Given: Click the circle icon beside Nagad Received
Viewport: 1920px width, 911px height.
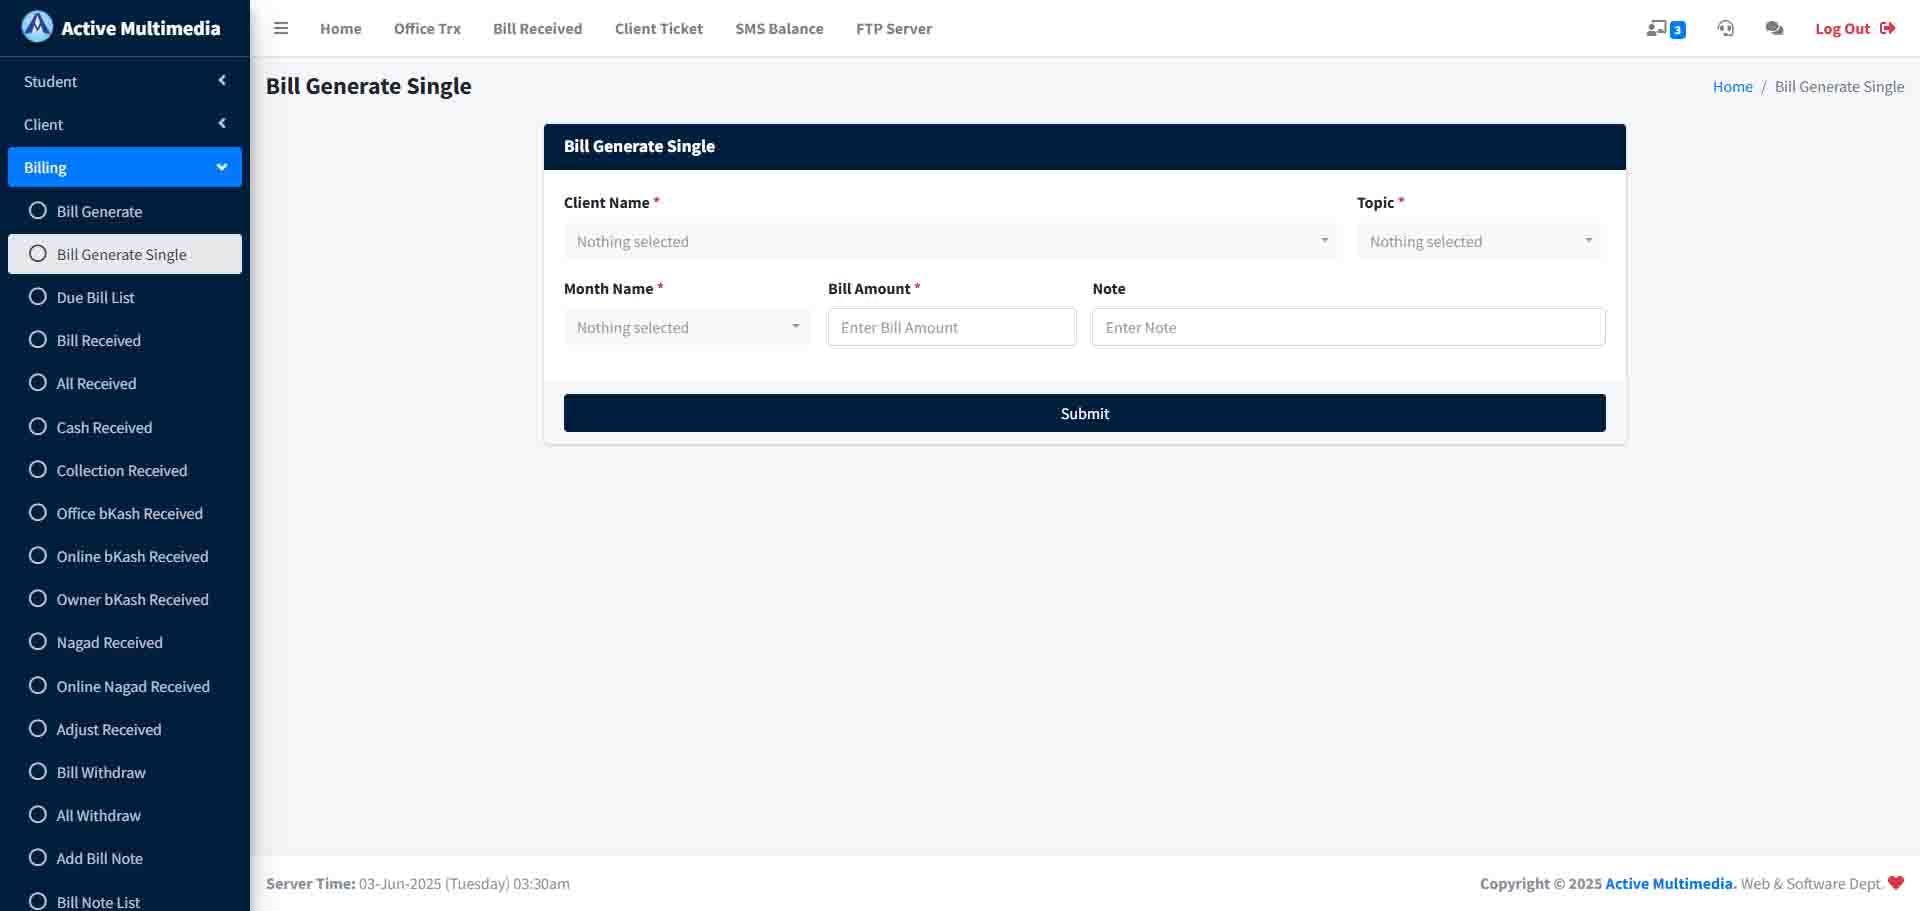Looking at the screenshot, I should (38, 642).
